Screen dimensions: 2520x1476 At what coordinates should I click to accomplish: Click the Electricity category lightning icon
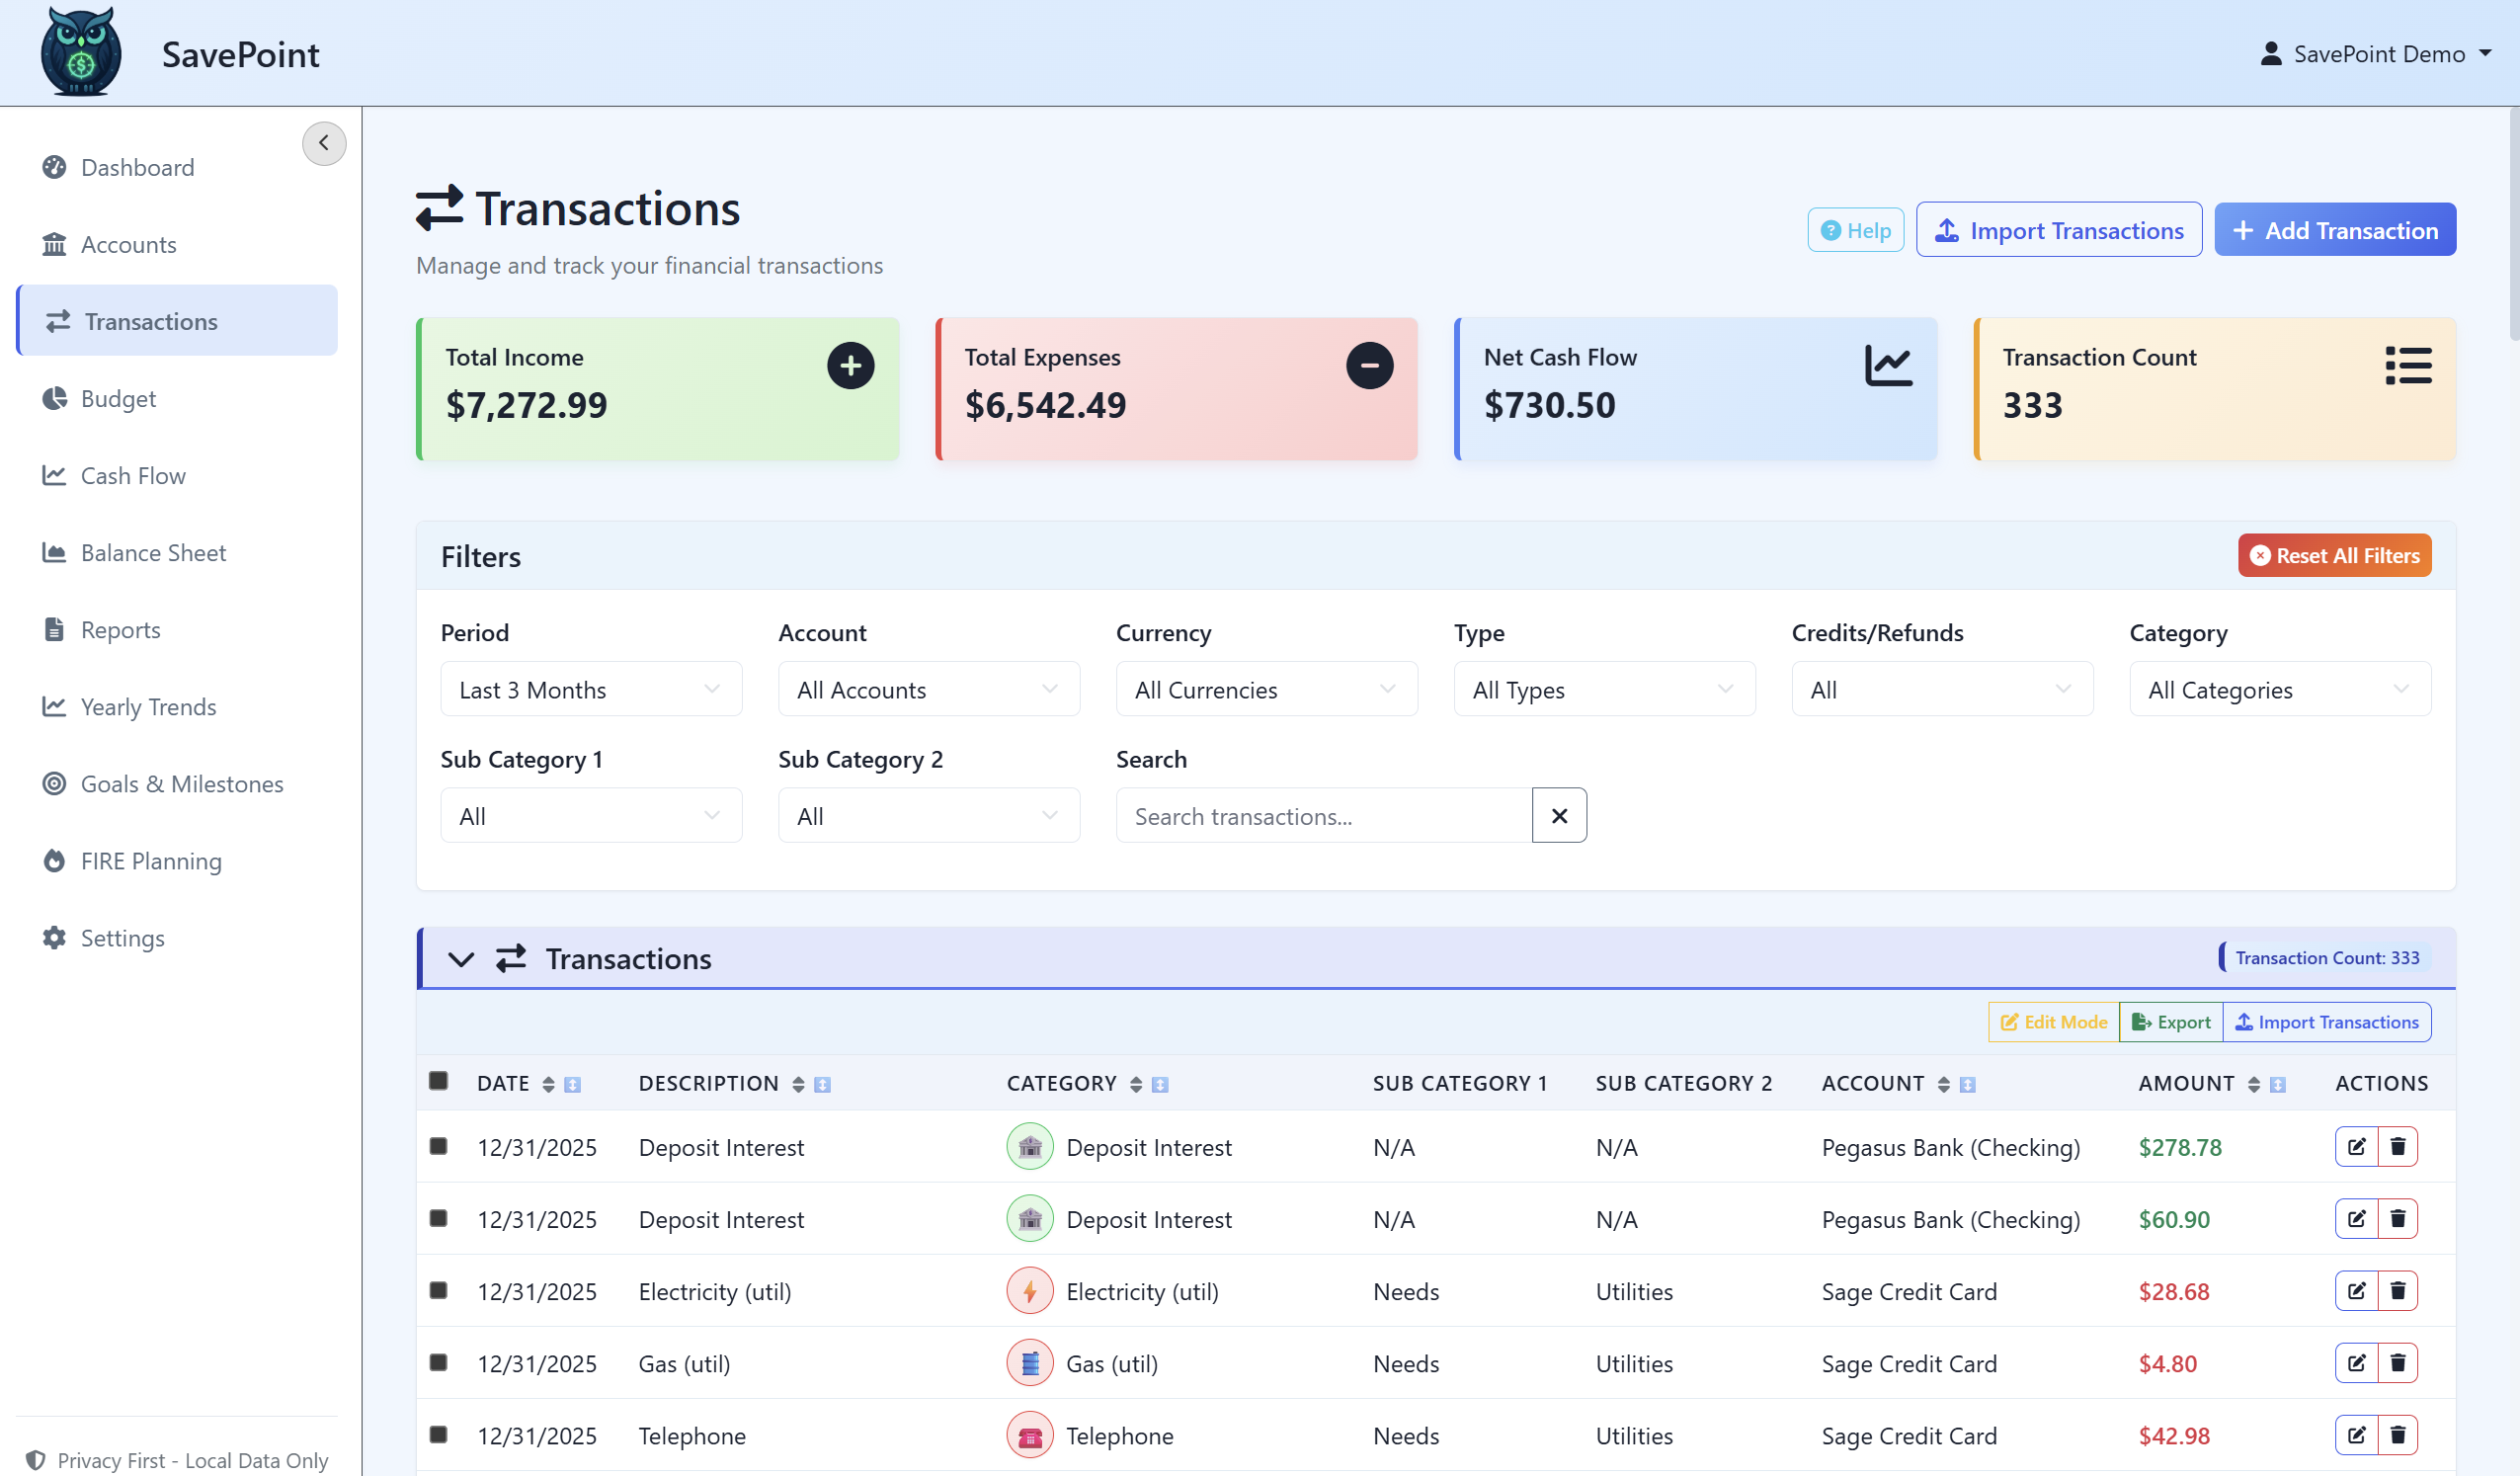pyautogui.click(x=1029, y=1291)
